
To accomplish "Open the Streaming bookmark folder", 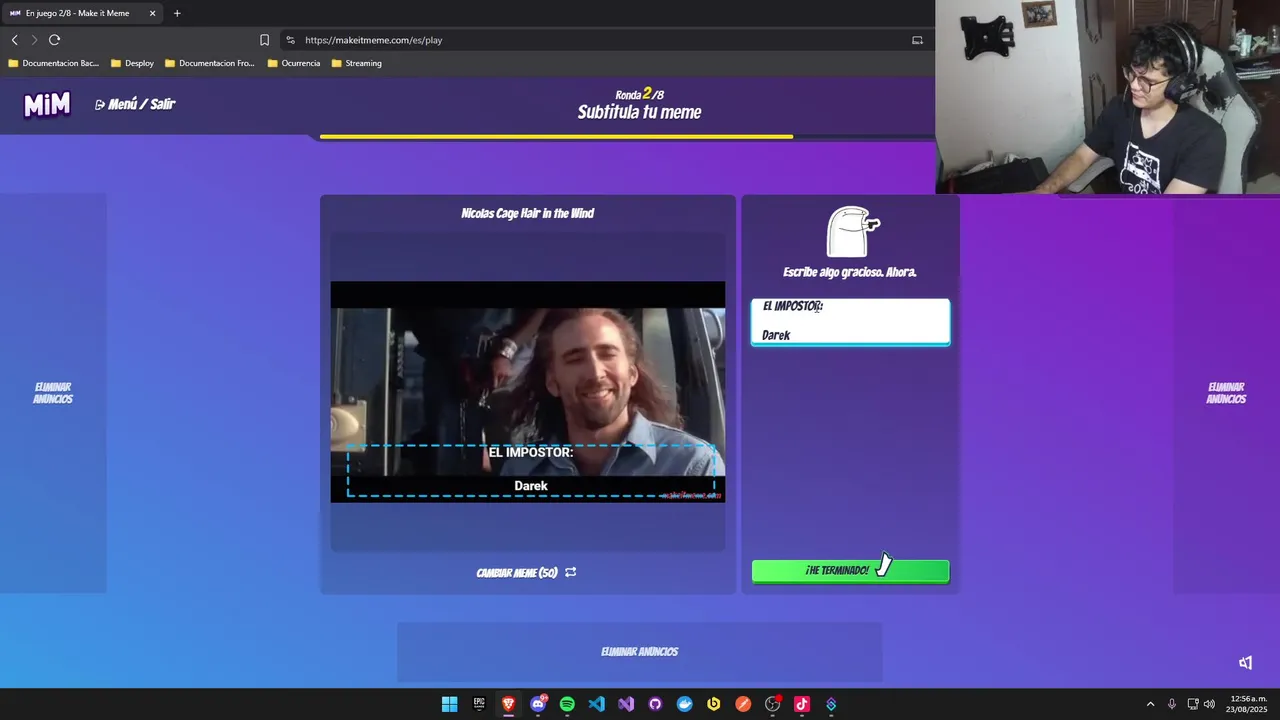I will point(357,63).
